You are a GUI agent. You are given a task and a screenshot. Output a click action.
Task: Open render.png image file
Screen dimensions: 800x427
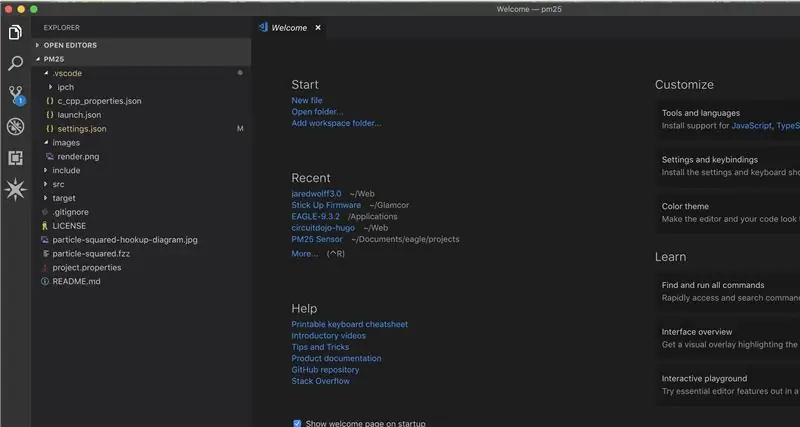(x=141, y=157)
